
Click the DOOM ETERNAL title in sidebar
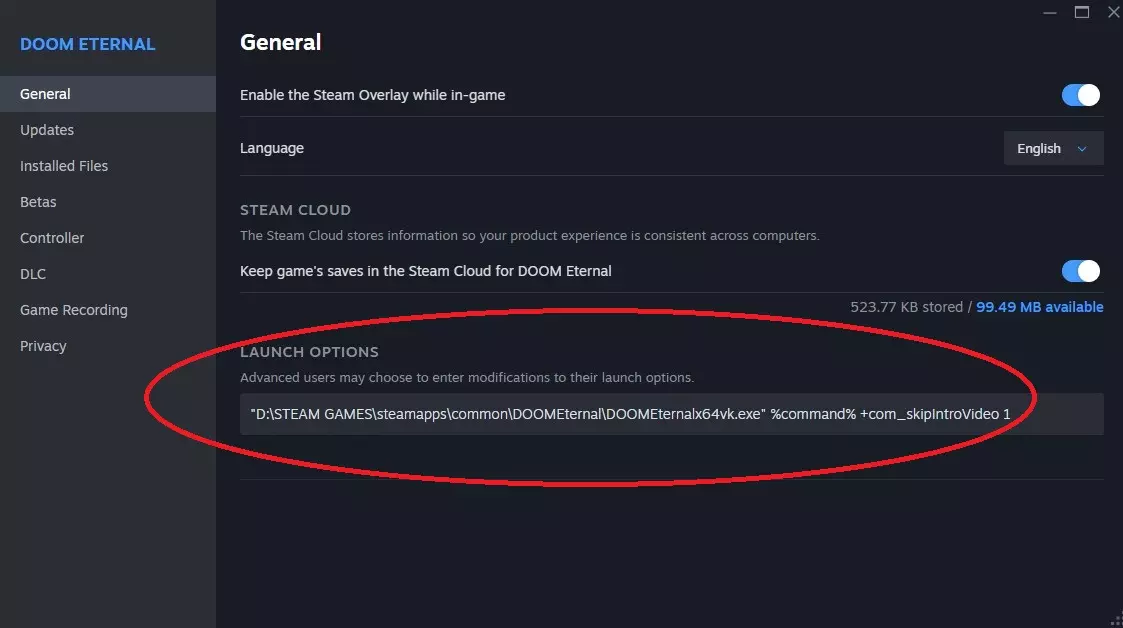(x=88, y=44)
